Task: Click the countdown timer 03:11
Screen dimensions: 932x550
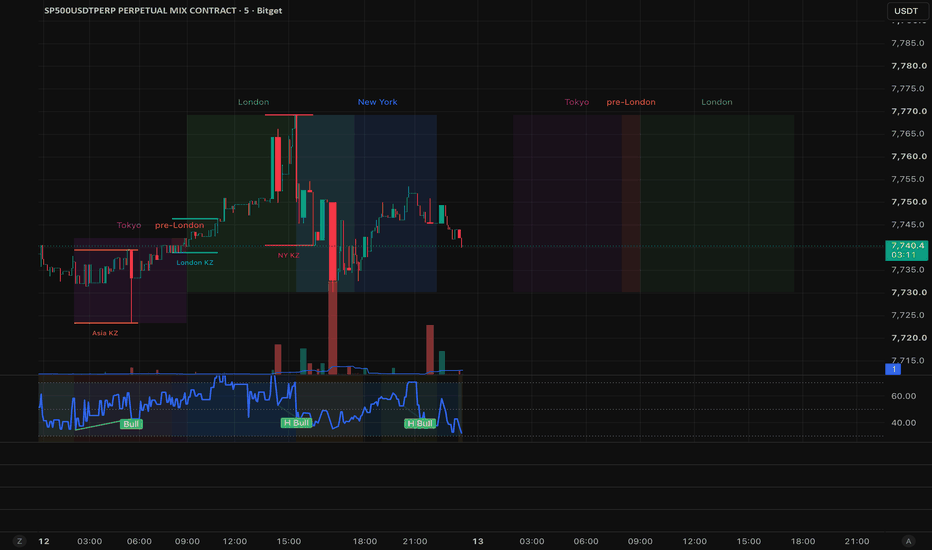Action: [903, 255]
